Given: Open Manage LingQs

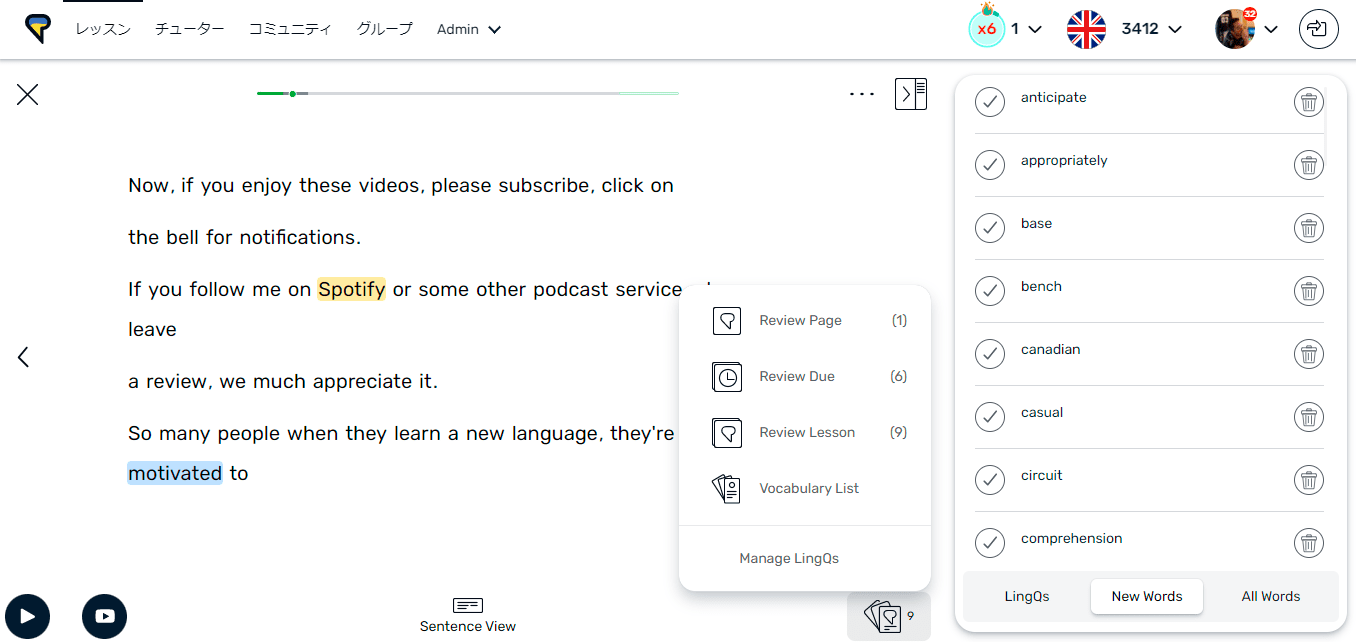Looking at the screenshot, I should tap(789, 558).
